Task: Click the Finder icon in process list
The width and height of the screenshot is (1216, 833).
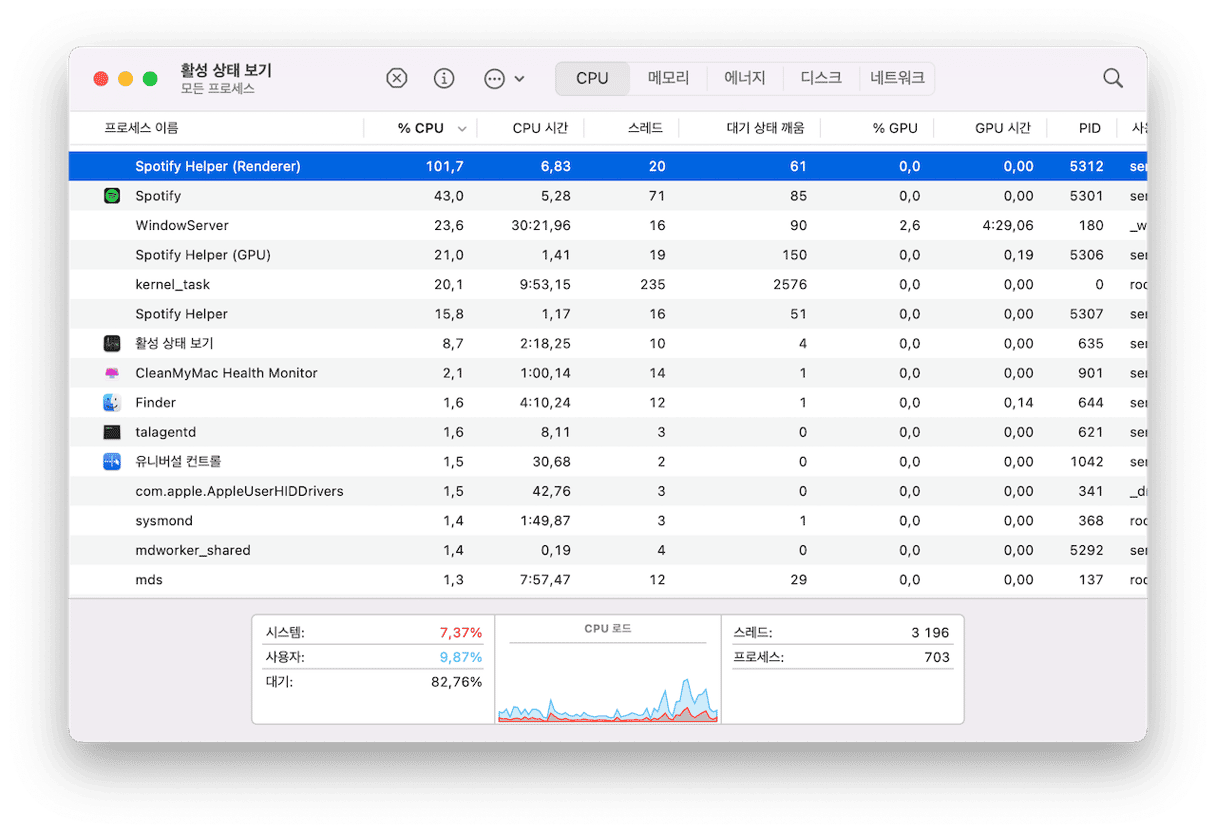Action: 112,403
